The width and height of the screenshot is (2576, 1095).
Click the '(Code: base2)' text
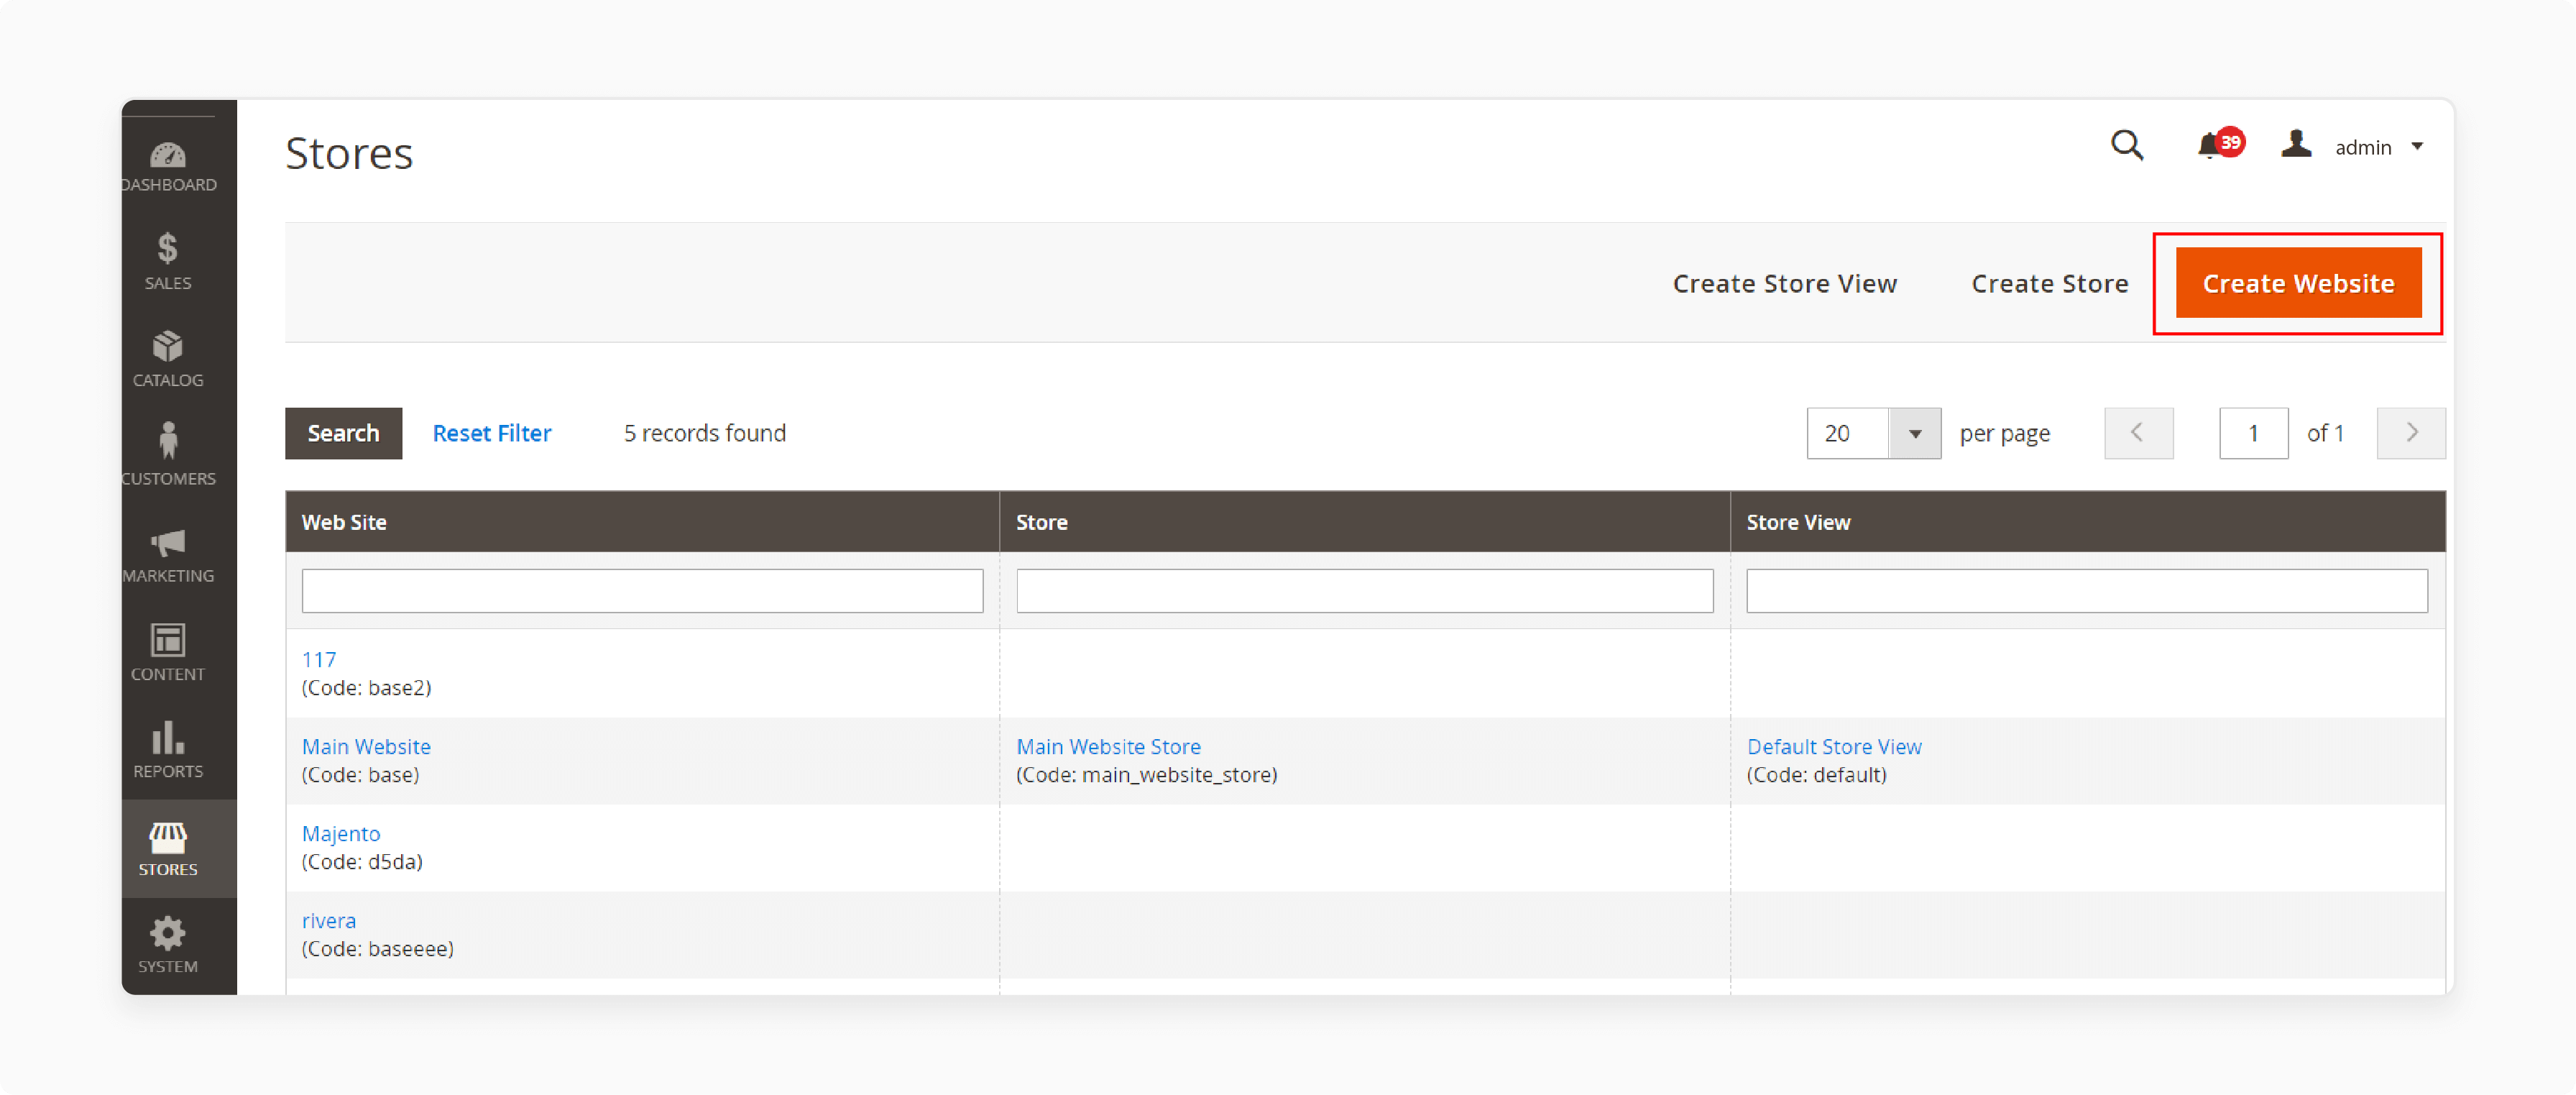coord(366,688)
